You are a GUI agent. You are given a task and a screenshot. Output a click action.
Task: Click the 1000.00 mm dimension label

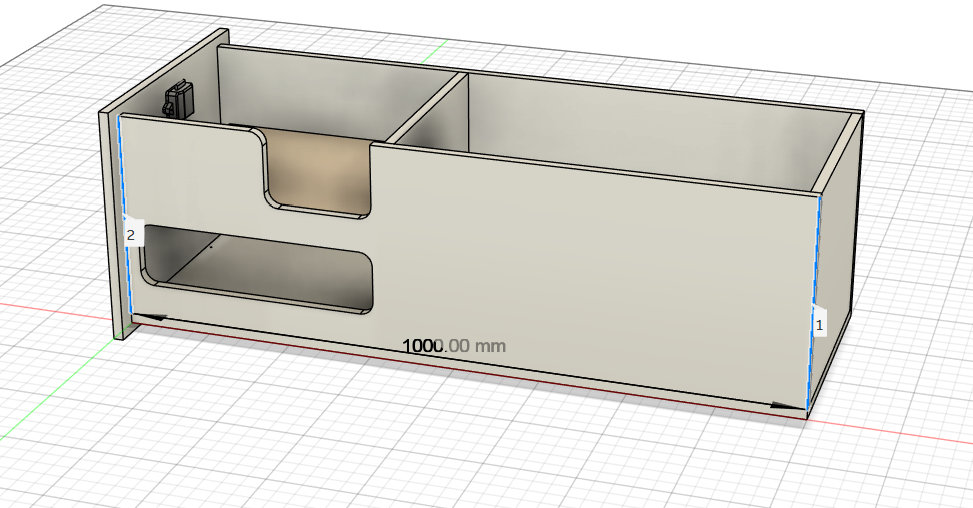pyautogui.click(x=454, y=345)
